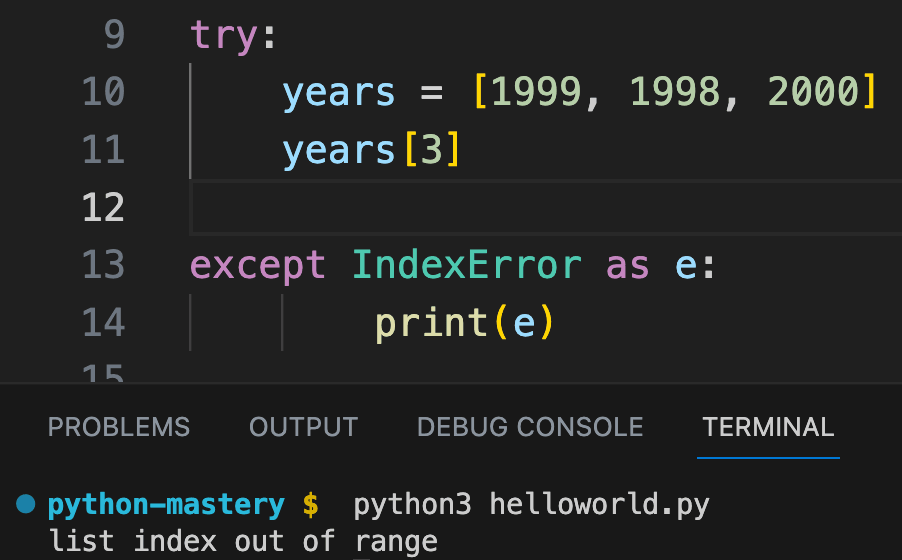Click line number 9 in the gutter

(x=114, y=35)
